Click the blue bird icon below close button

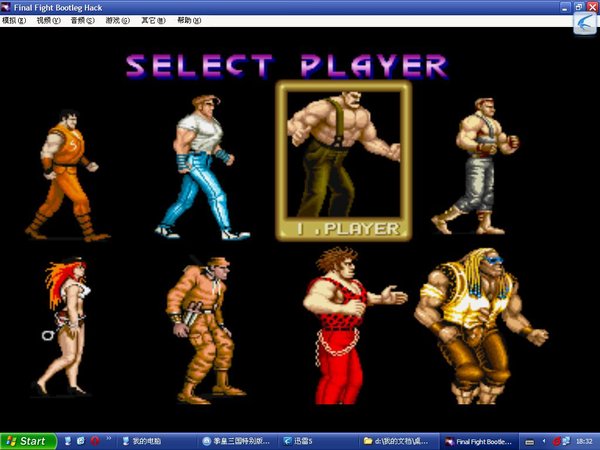(585, 24)
